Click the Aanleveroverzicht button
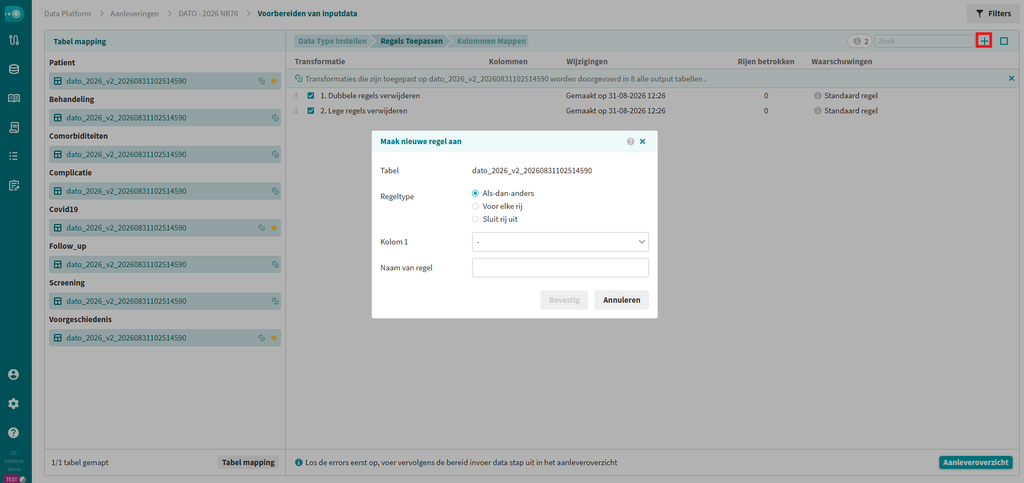 click(x=976, y=462)
